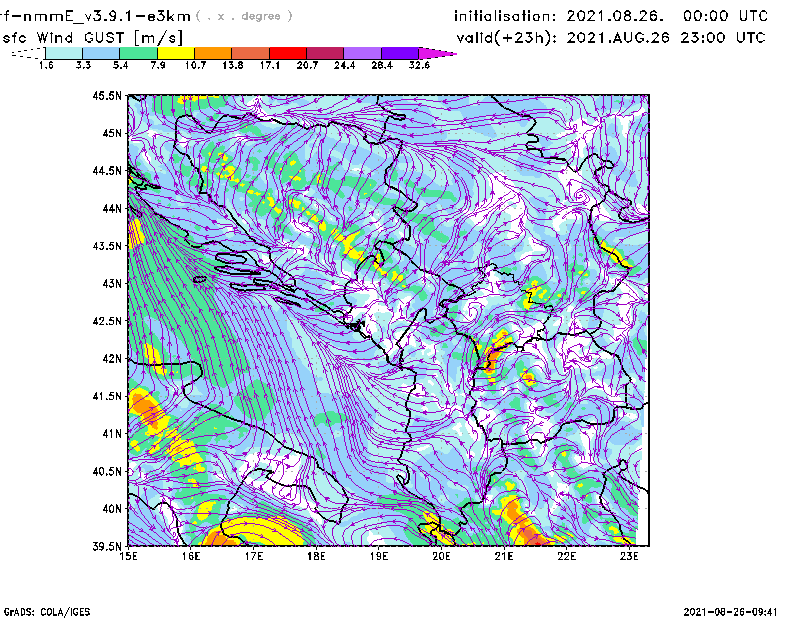Click the 42.5N latitude axis label
800x618 pixels.
(107, 321)
